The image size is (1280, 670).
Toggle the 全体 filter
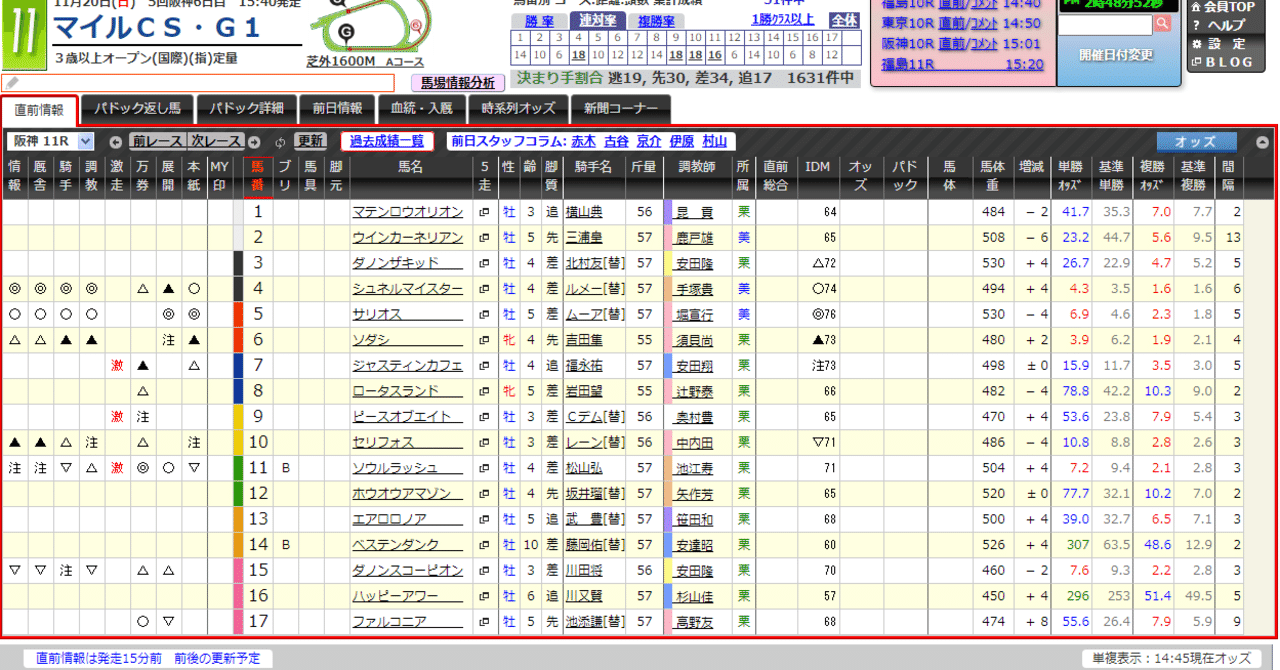click(x=846, y=20)
